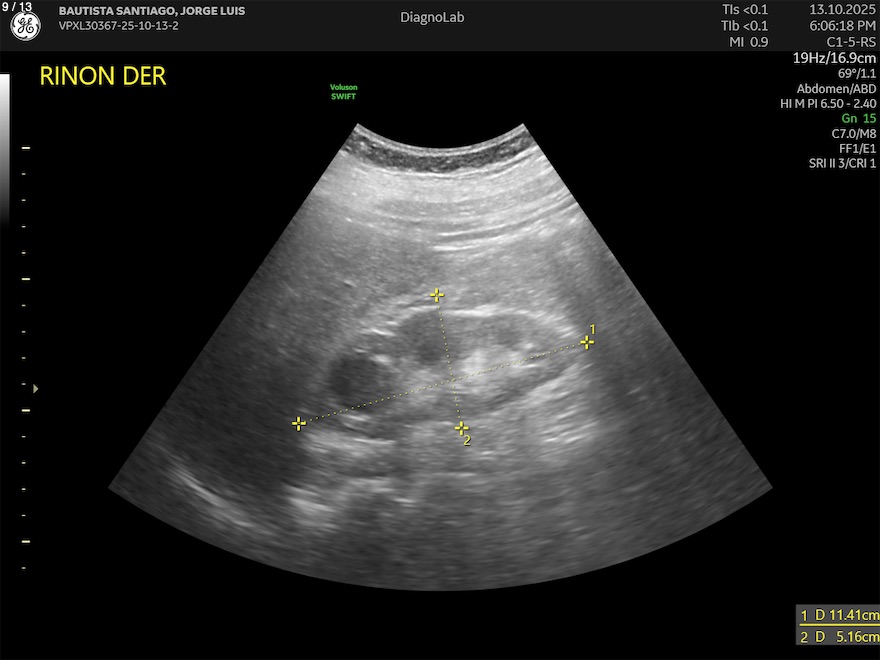Select the 1 D 11.41cm measurement result
This screenshot has height=660, width=880.
838,615
